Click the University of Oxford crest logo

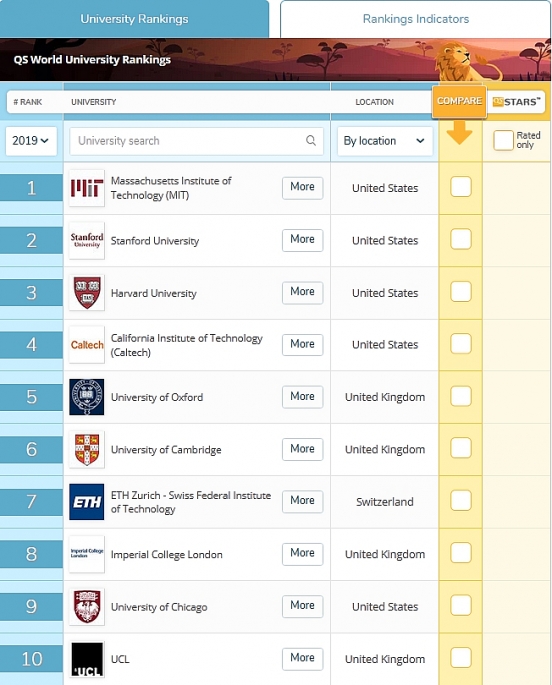click(87, 397)
